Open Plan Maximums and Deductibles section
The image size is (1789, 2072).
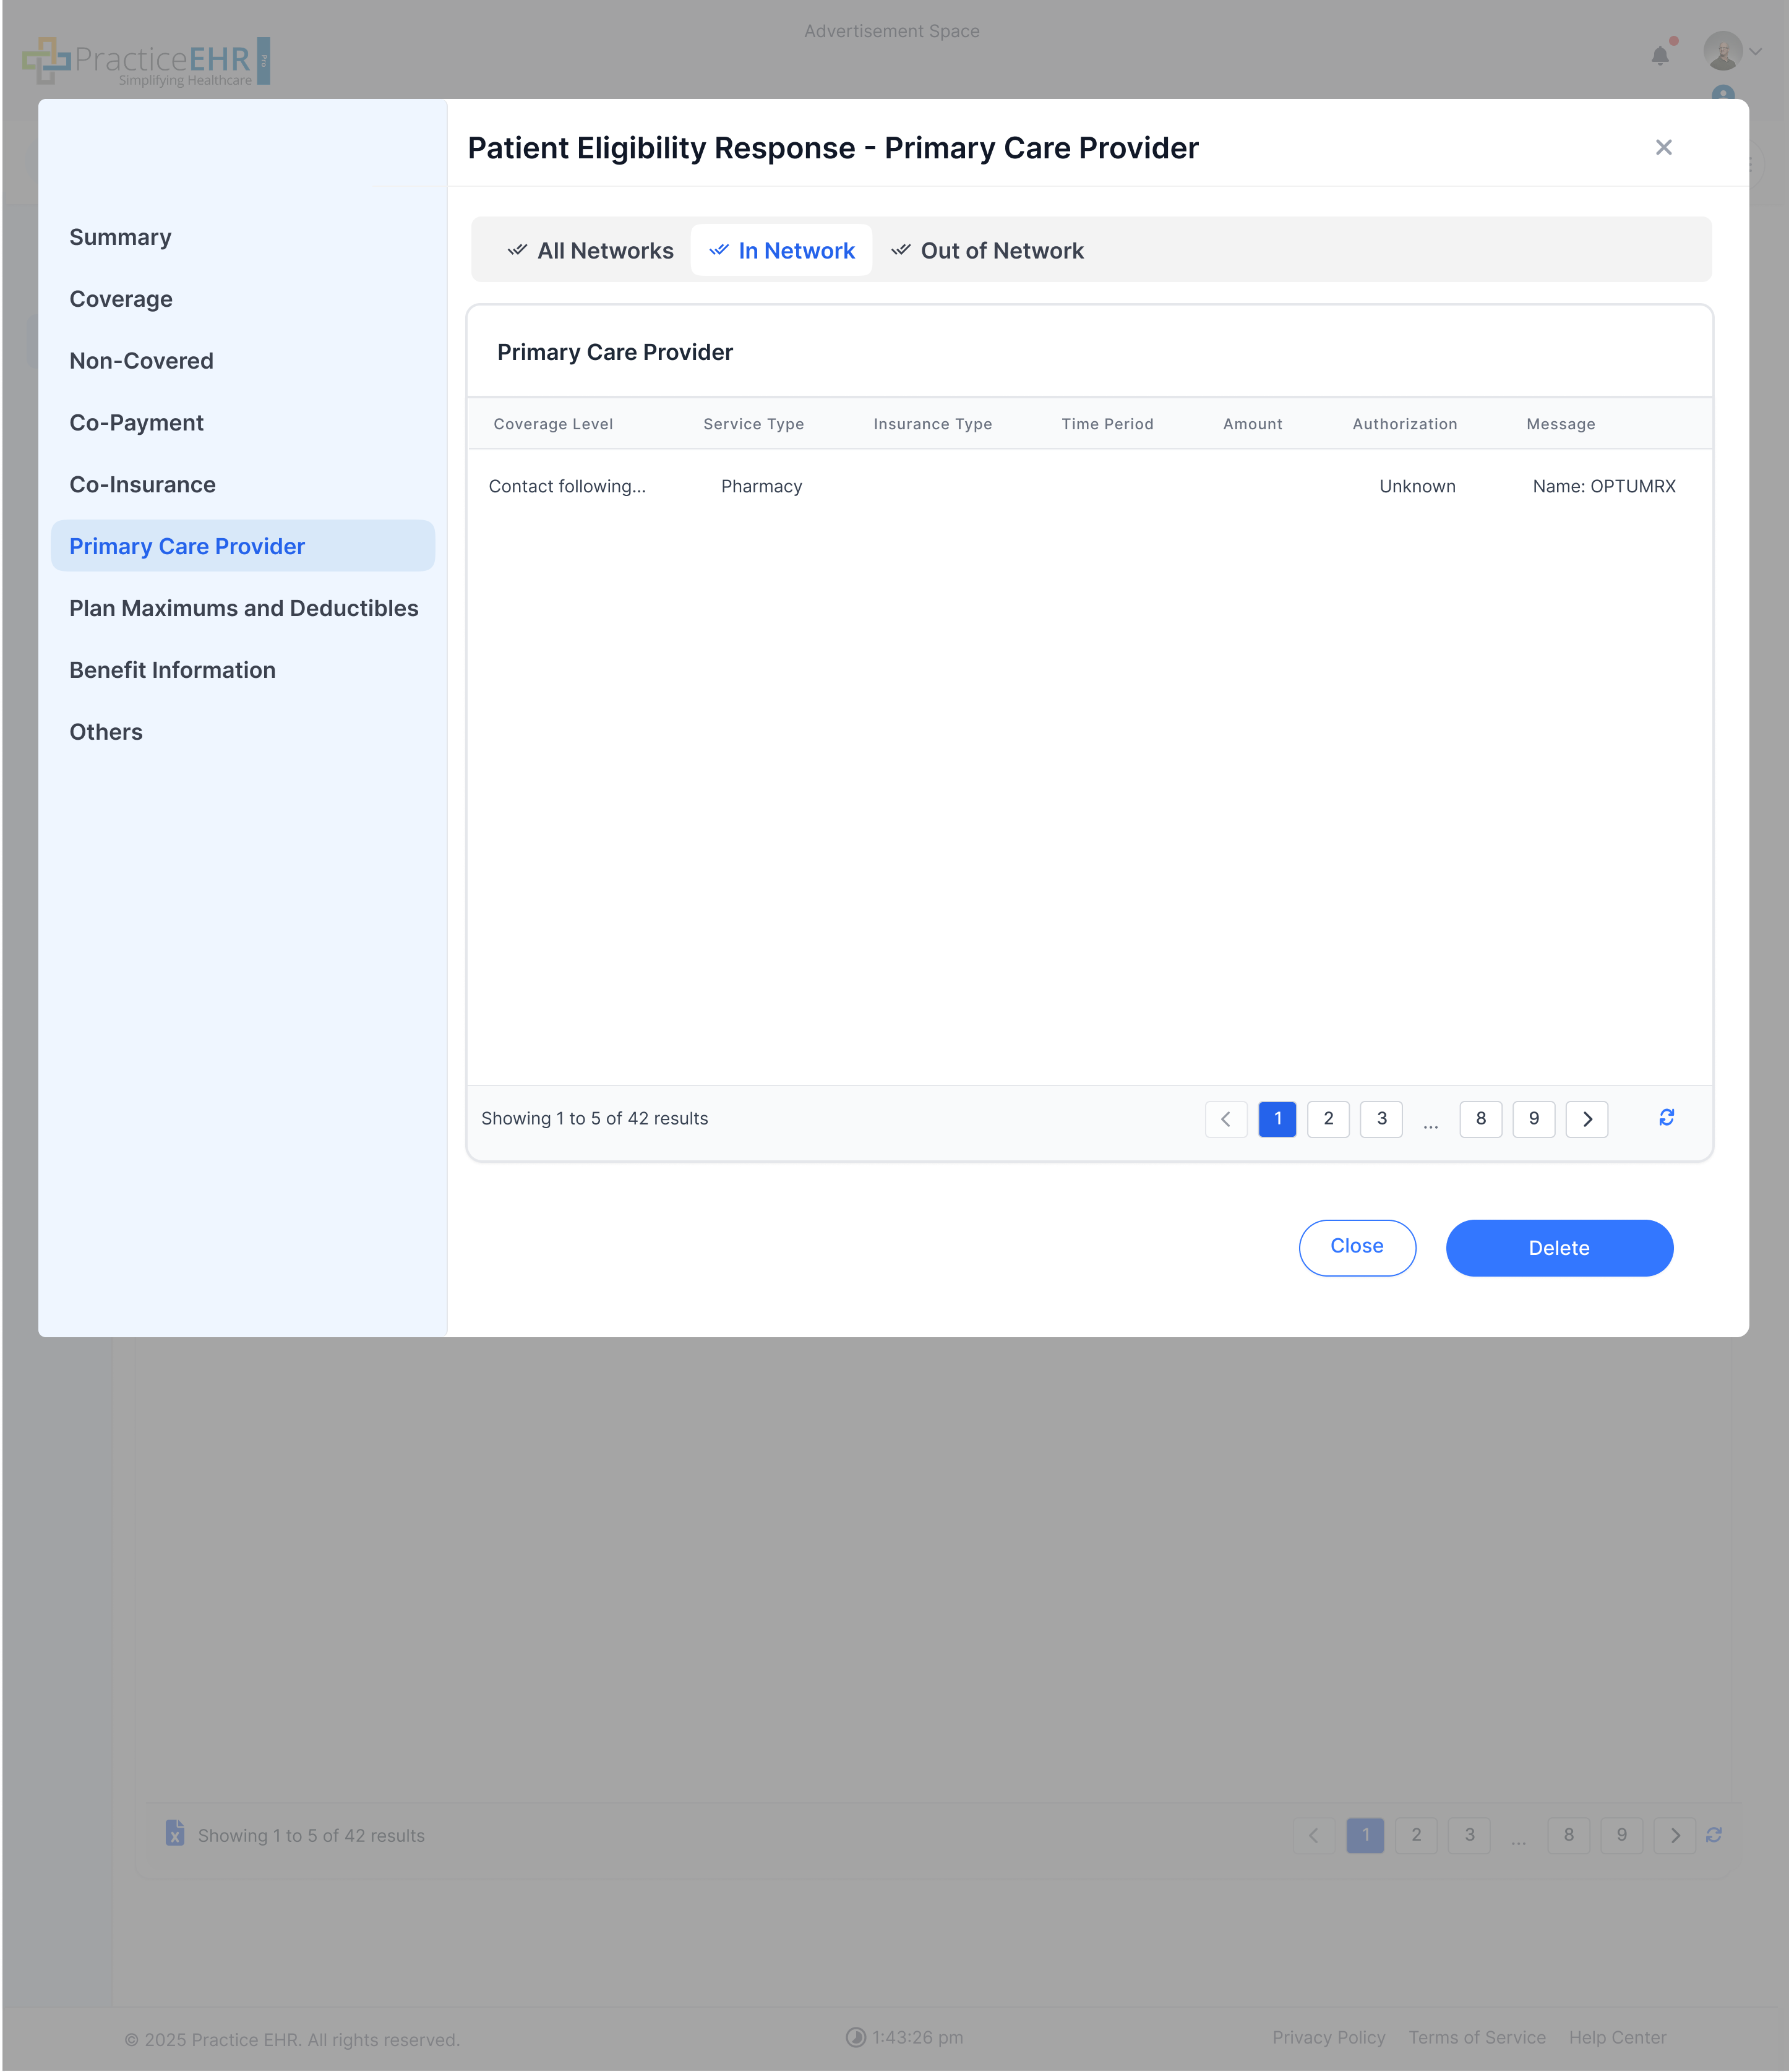(243, 608)
